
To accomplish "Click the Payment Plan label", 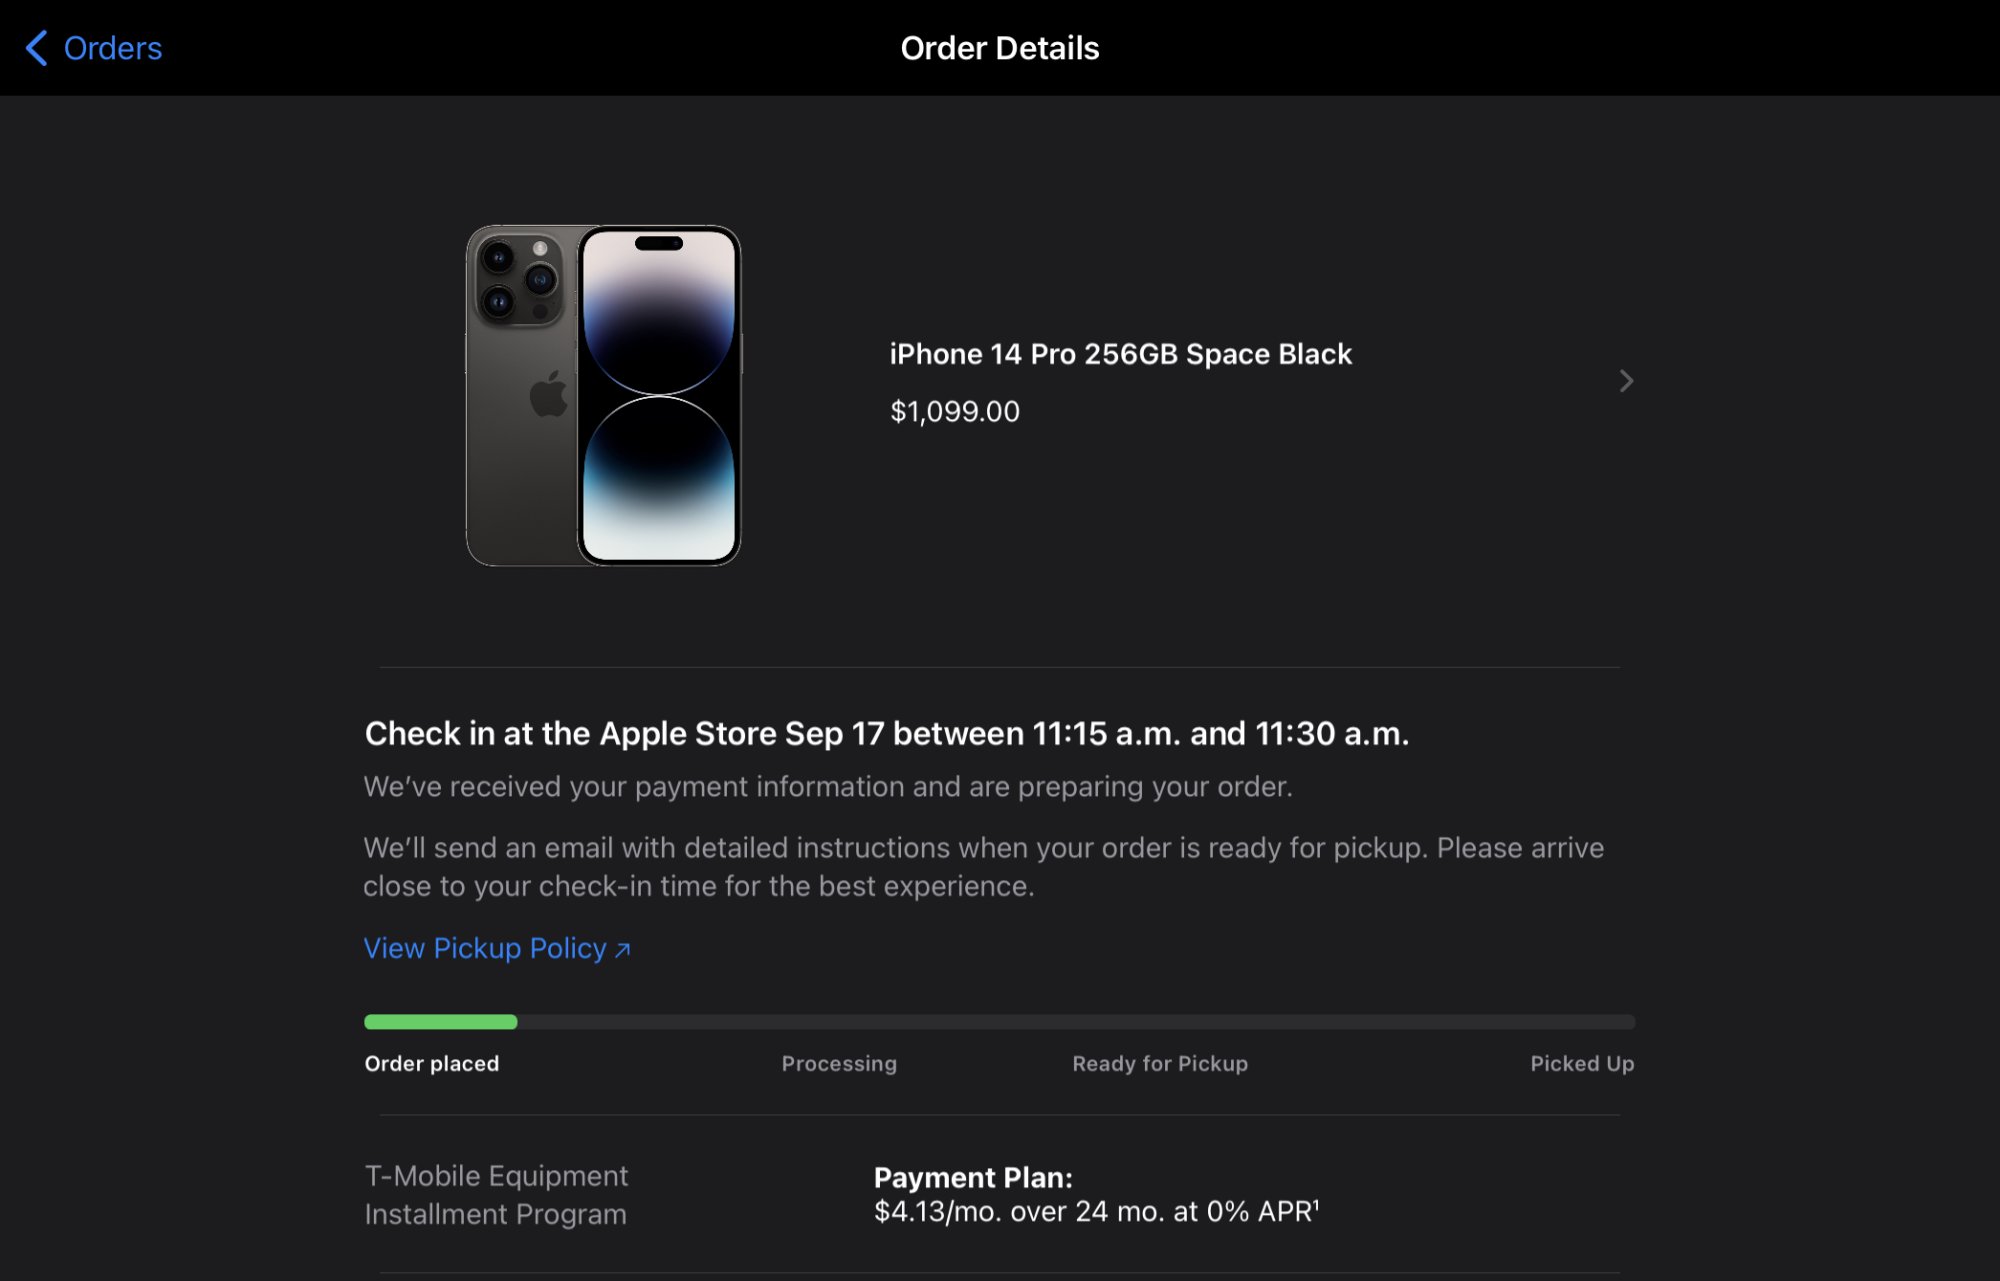I will [x=973, y=1177].
